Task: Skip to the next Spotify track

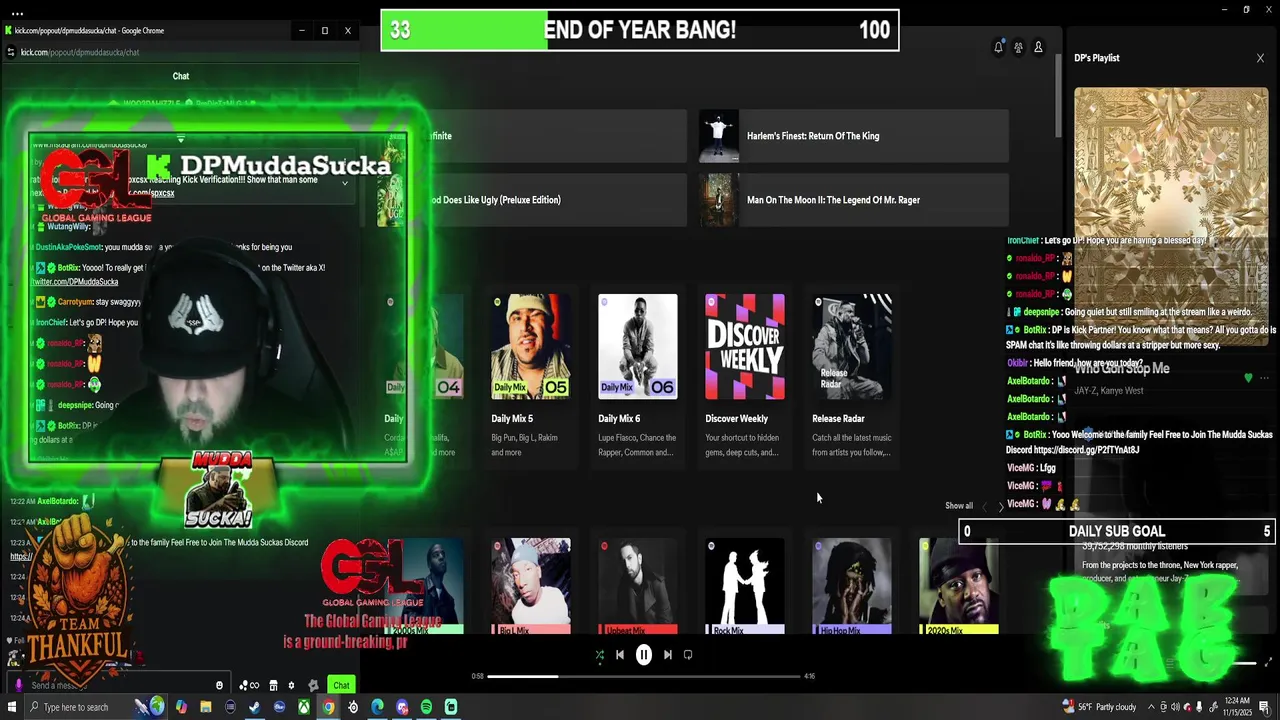Action: (x=668, y=655)
